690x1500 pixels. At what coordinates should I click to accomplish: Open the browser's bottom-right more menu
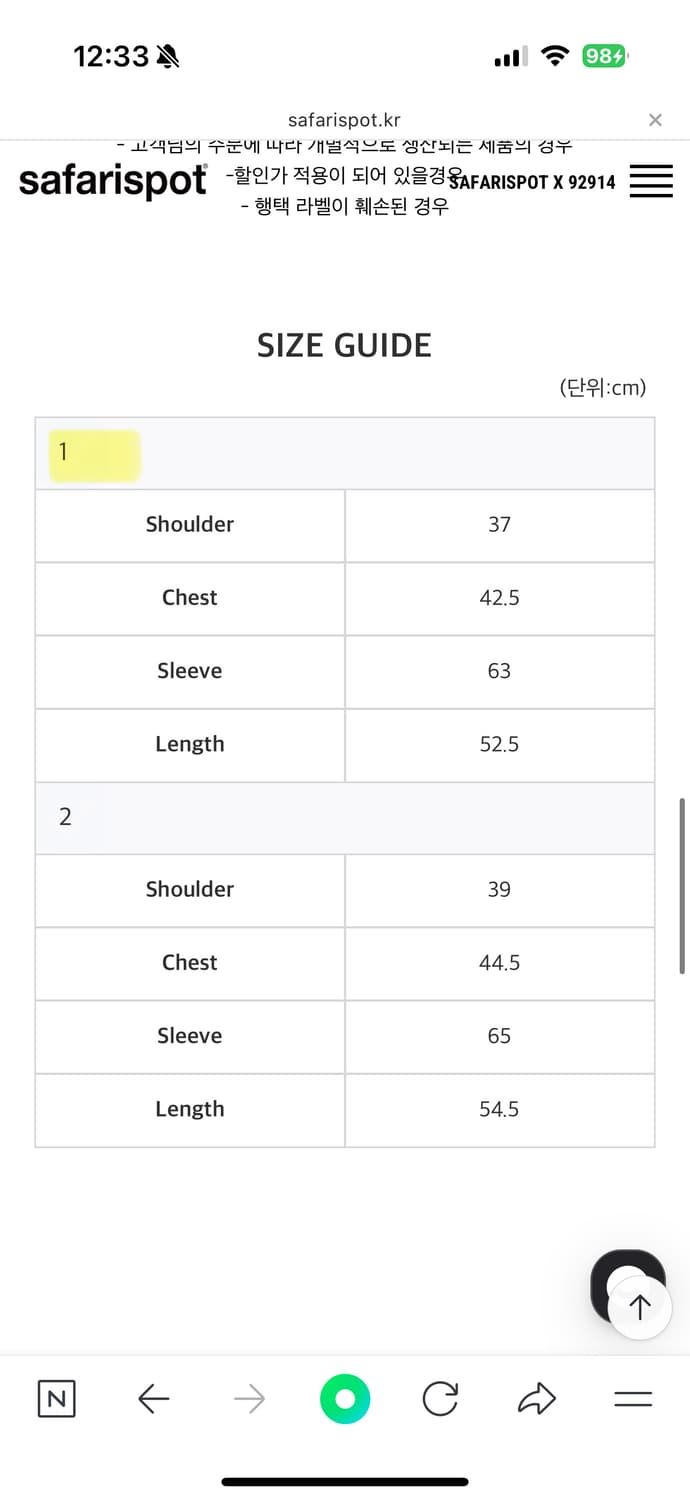click(x=633, y=1399)
